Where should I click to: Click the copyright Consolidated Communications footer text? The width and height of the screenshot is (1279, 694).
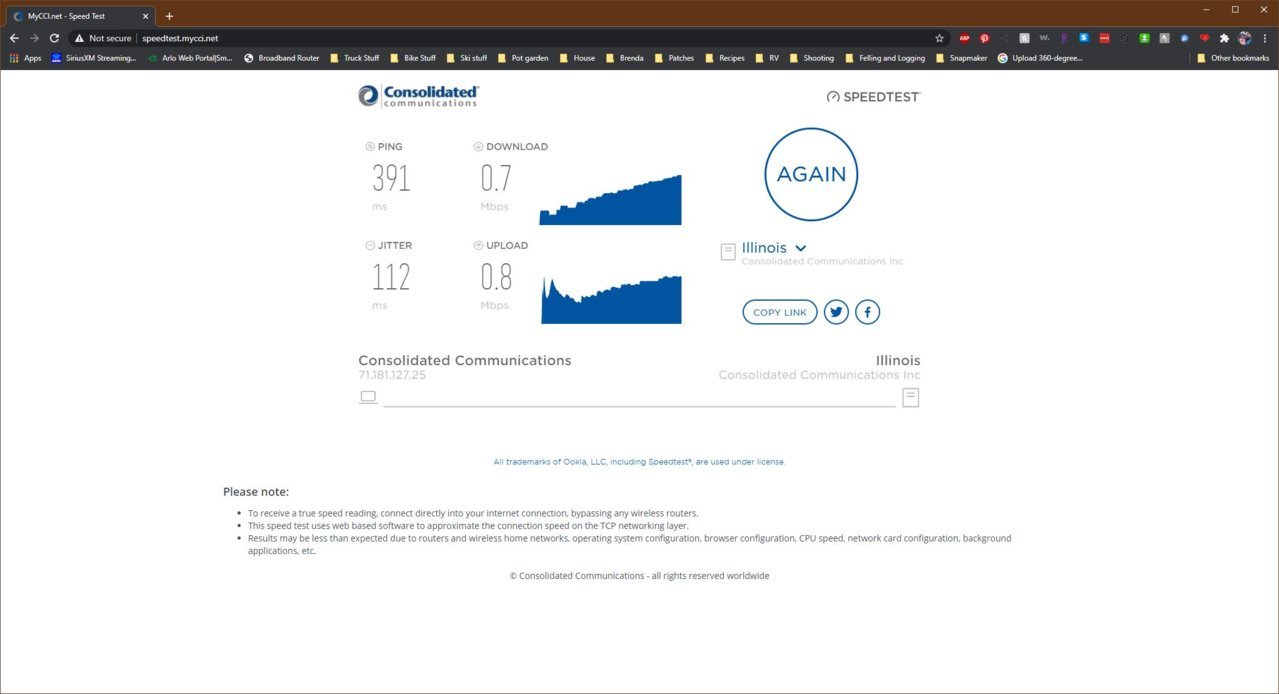[639, 576]
